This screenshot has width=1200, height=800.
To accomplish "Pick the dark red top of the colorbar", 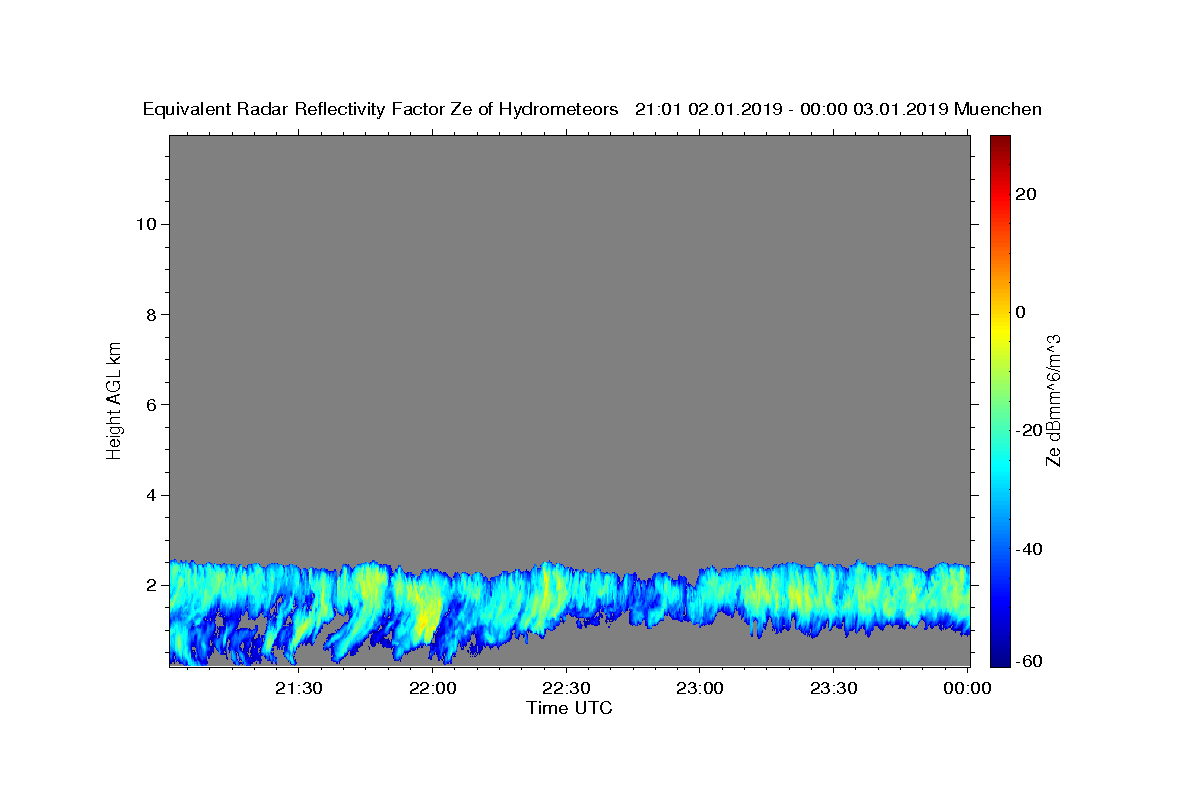I will pos(1000,141).
